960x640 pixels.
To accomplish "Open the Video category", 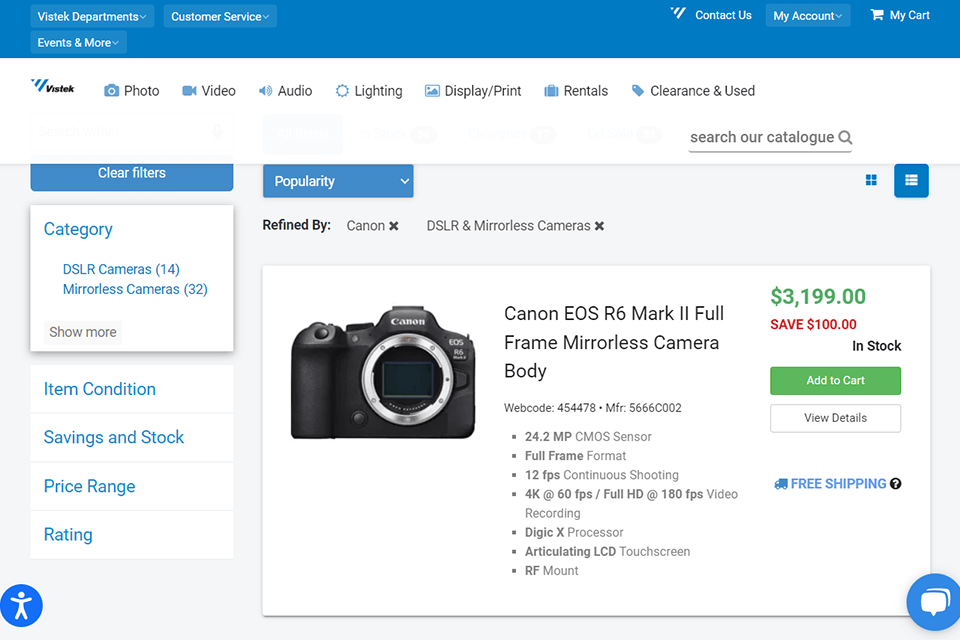I will tap(209, 91).
